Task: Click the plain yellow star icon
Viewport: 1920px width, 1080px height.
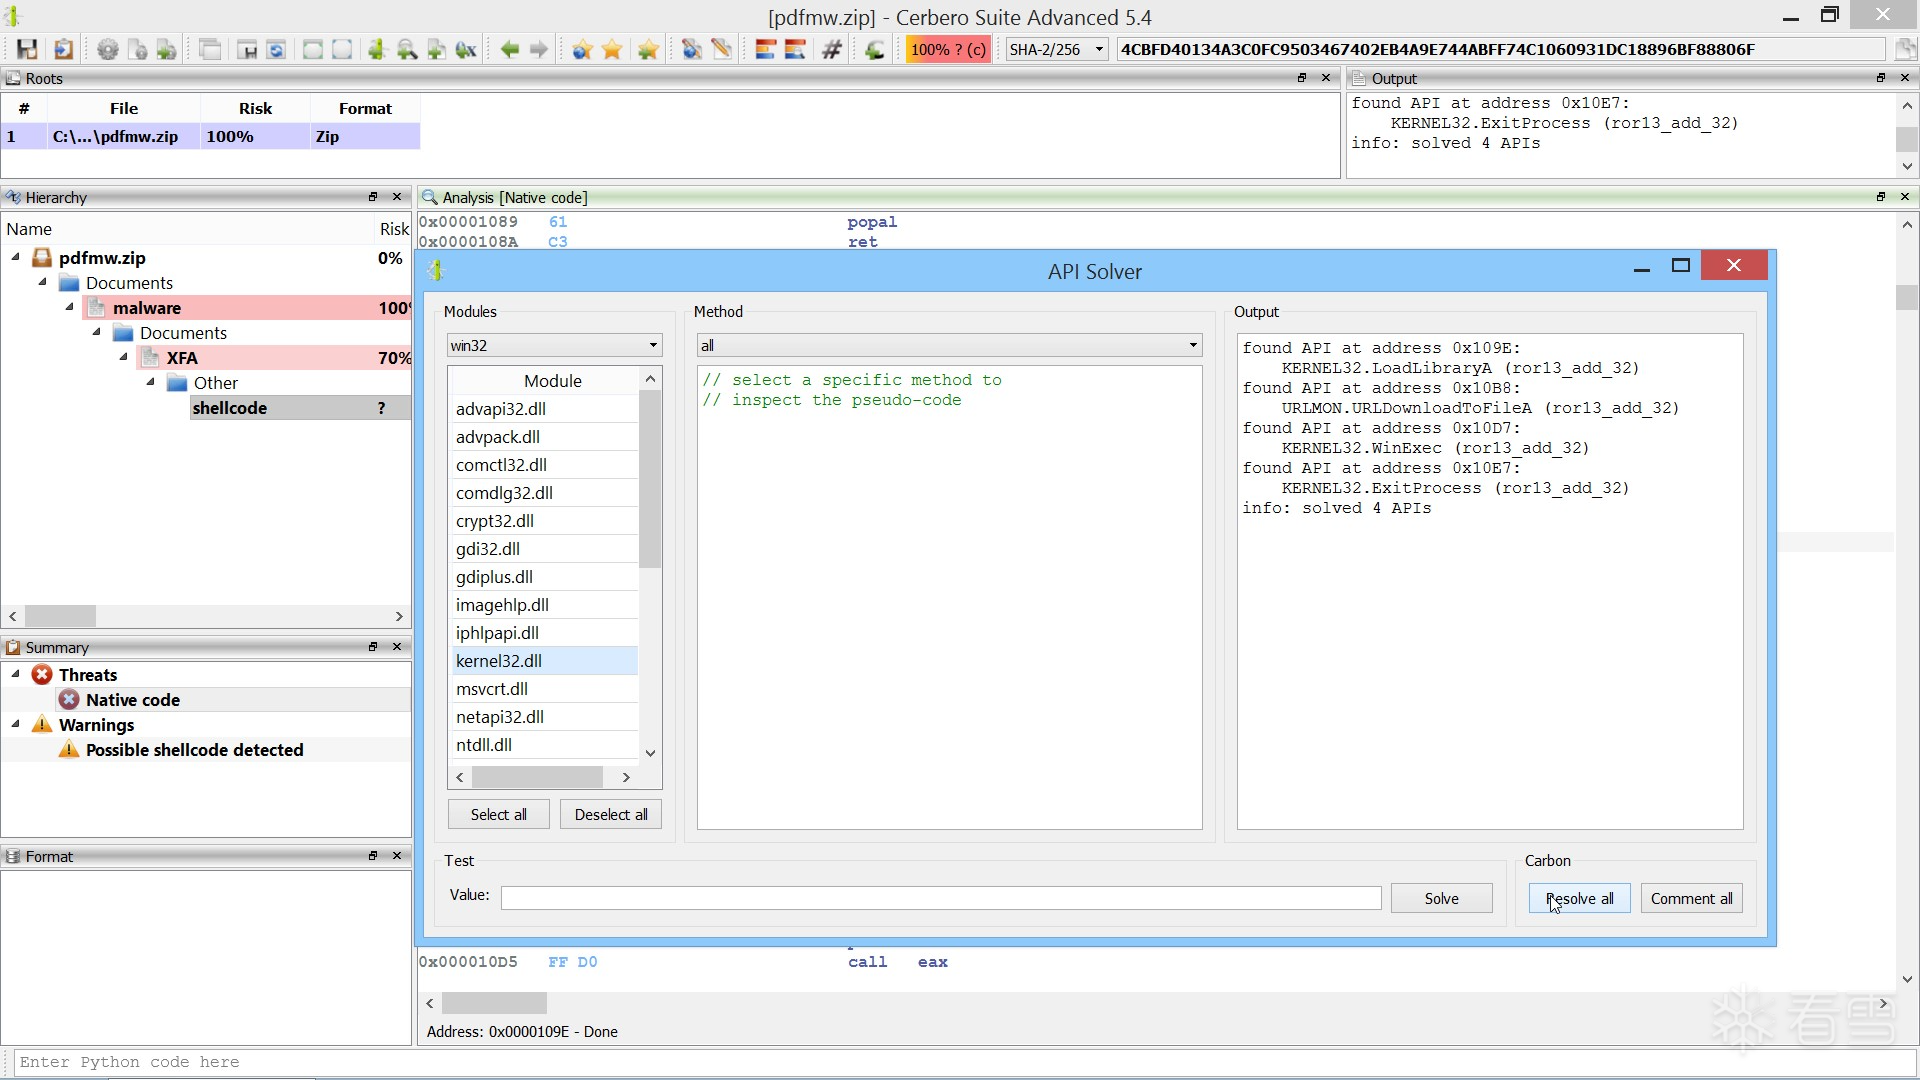Action: pyautogui.click(x=612, y=49)
